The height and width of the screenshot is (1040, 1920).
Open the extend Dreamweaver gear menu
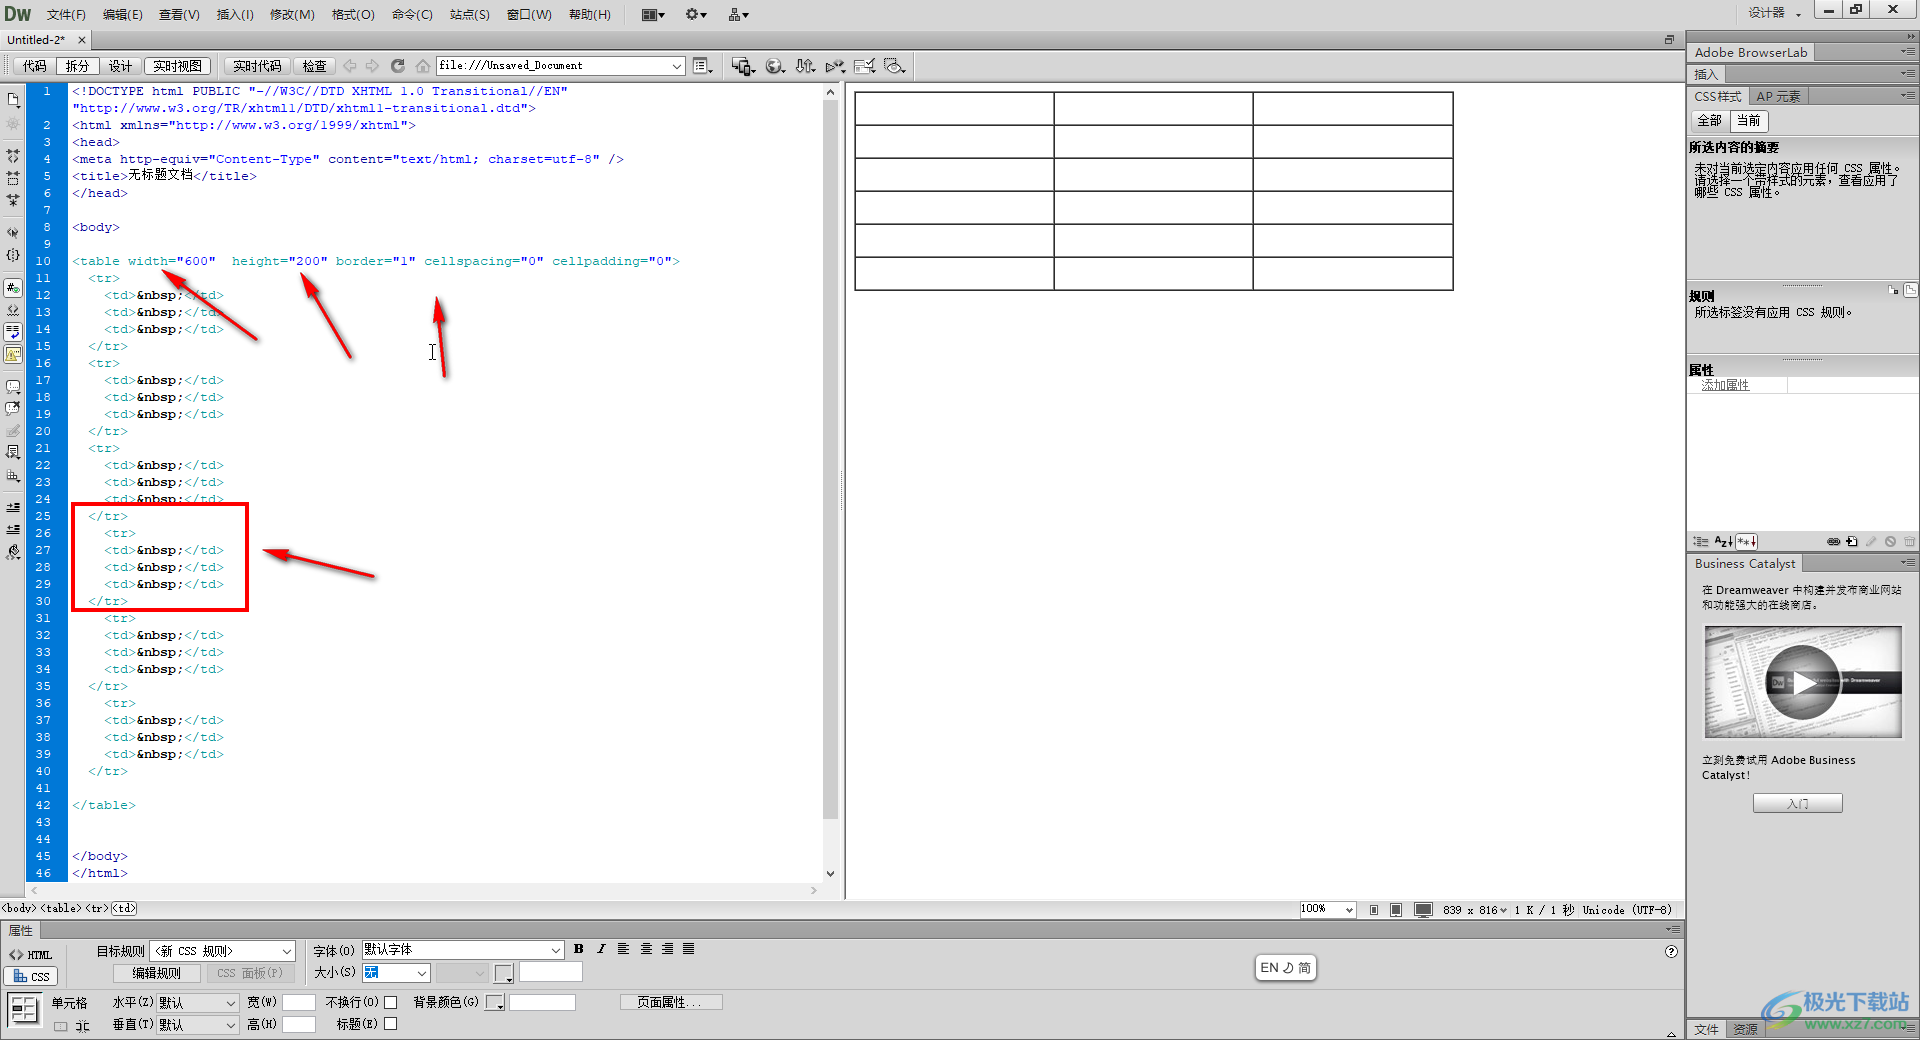pyautogui.click(x=696, y=14)
